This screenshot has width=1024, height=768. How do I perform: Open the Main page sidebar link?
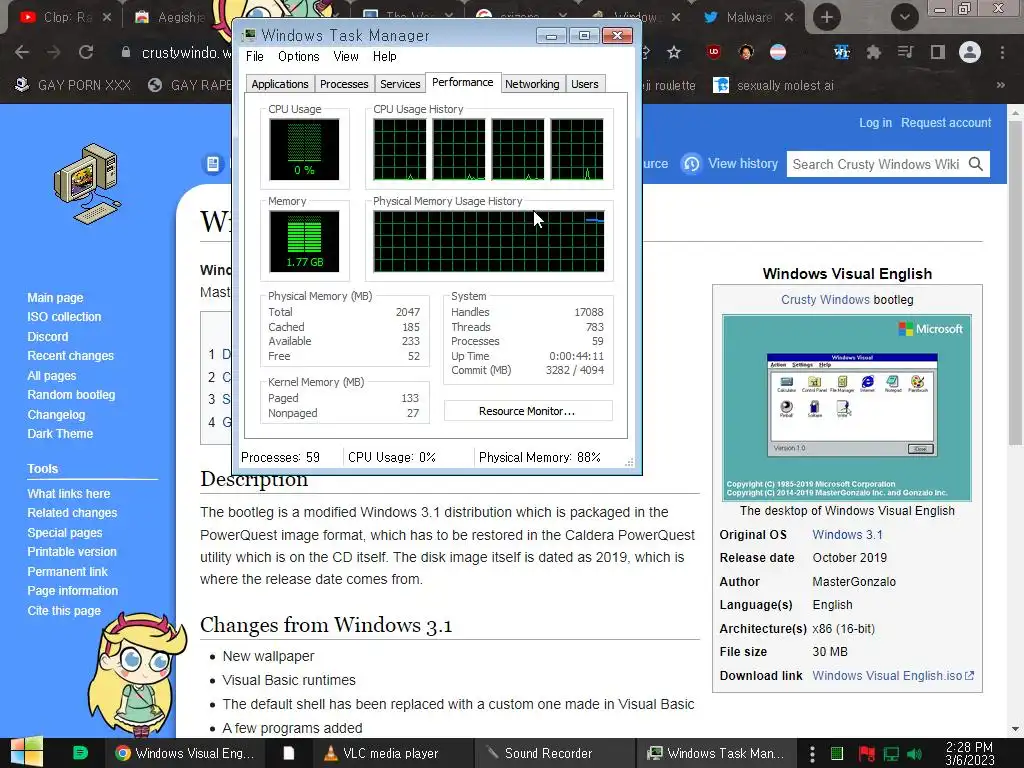click(56, 298)
